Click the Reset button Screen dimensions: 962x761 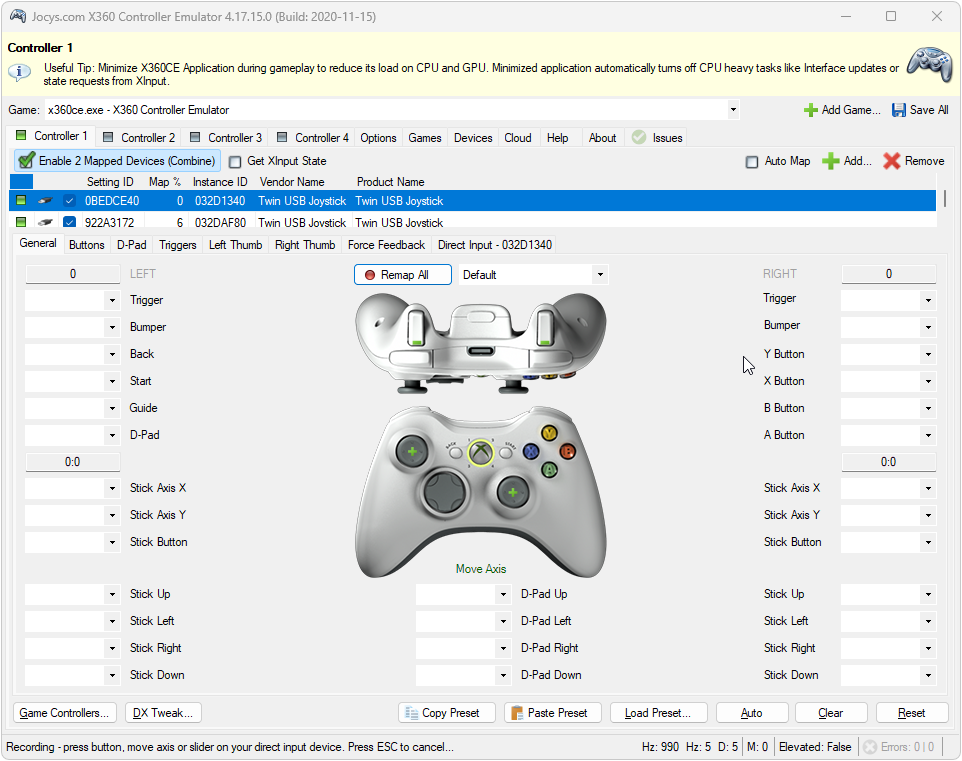tap(911, 713)
